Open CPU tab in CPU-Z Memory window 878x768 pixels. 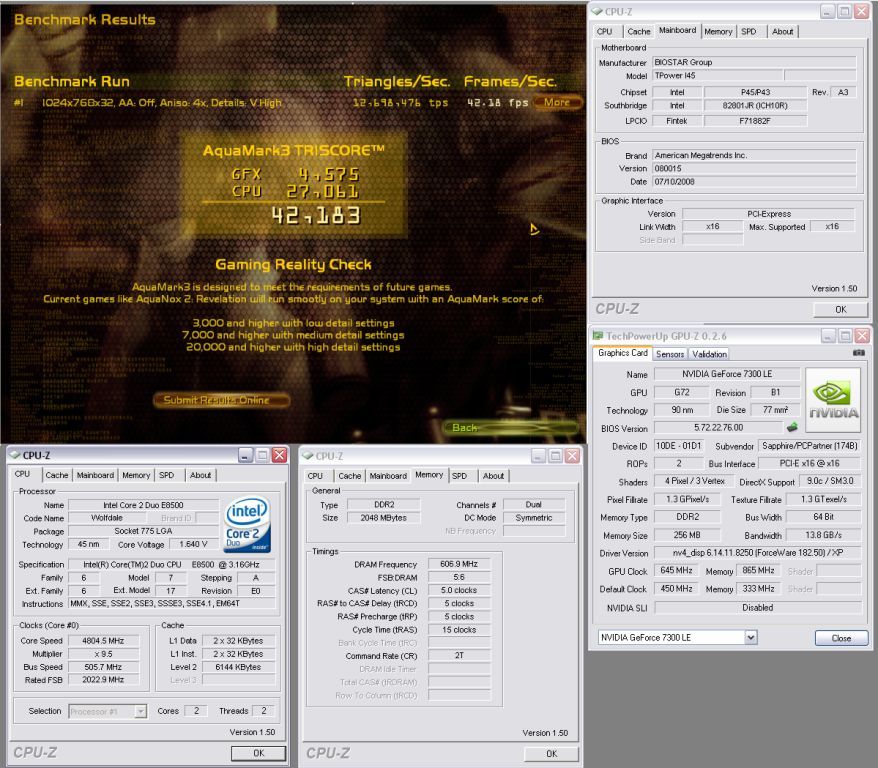coord(315,475)
